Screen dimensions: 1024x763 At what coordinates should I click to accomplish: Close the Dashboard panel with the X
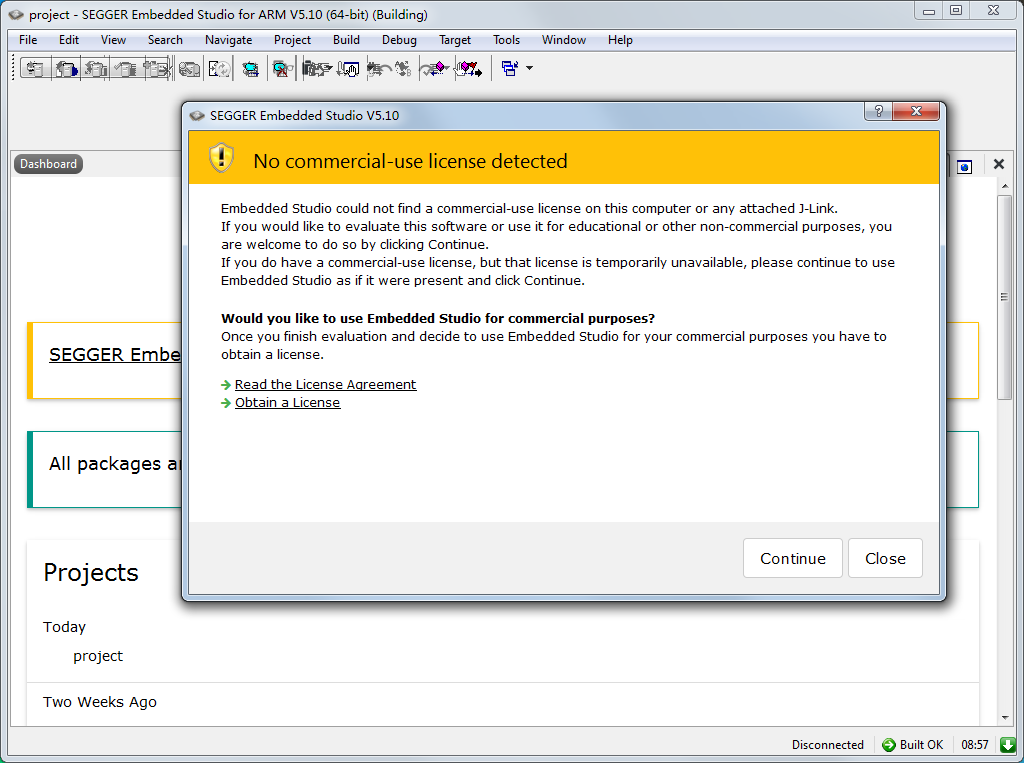click(x=999, y=164)
